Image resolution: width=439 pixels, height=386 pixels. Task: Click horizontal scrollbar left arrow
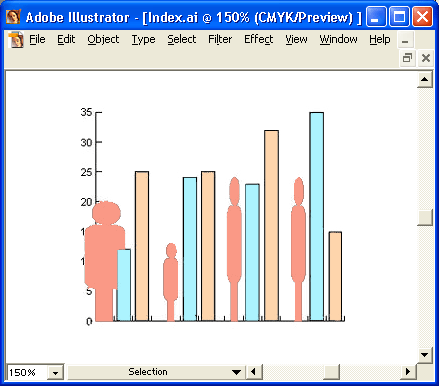[254, 371]
